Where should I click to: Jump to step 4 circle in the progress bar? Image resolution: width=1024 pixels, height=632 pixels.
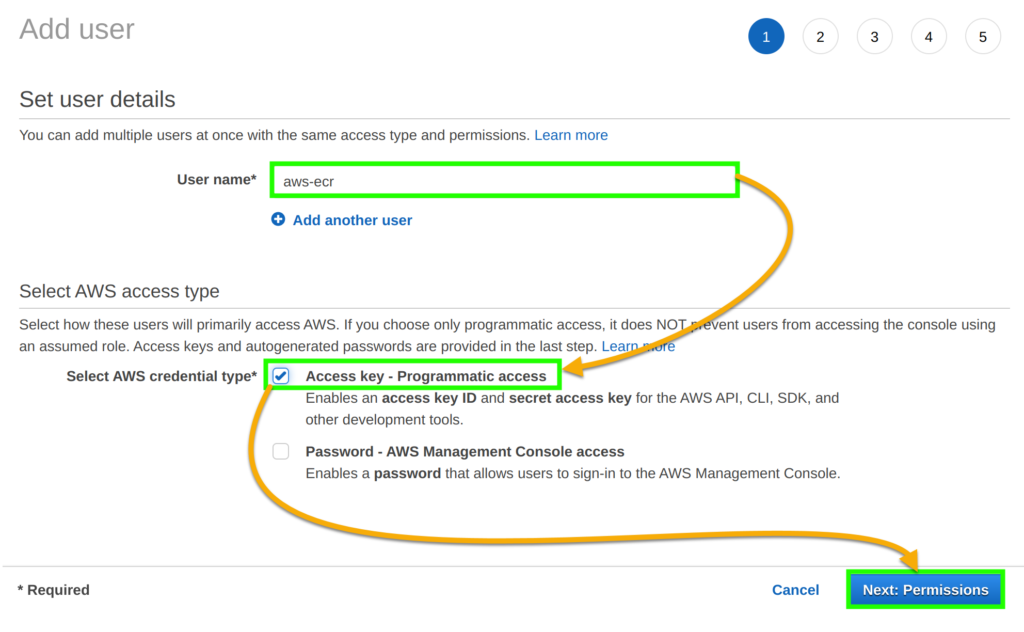point(928,36)
